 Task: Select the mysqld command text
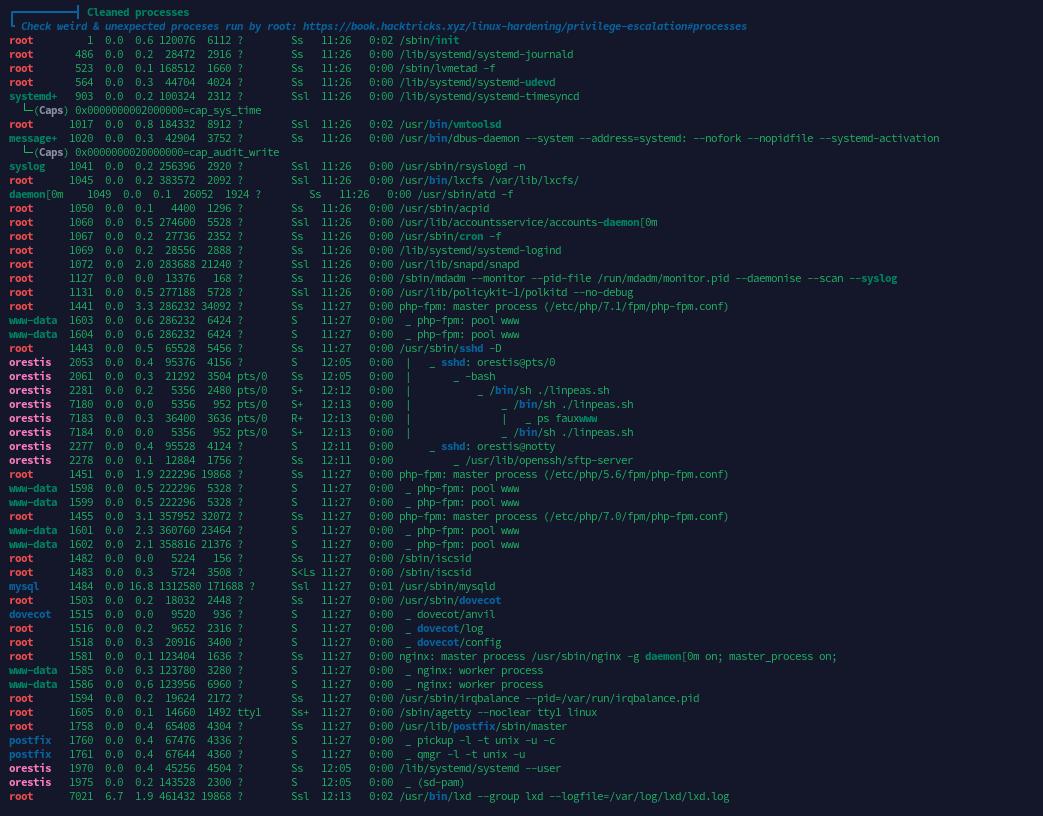tap(447, 586)
